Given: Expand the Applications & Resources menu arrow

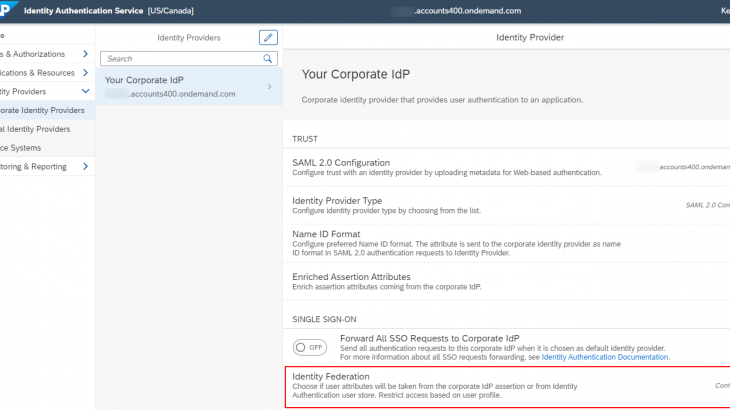Looking at the screenshot, I should pos(86,73).
